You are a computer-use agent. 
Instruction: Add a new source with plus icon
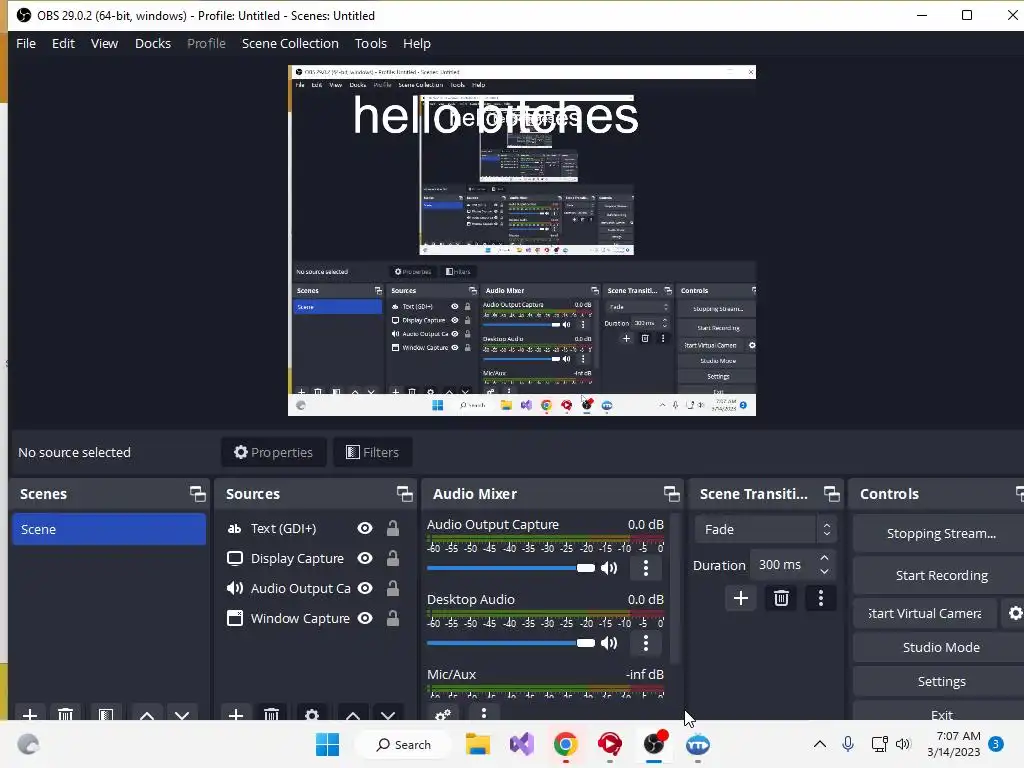pyautogui.click(x=236, y=714)
